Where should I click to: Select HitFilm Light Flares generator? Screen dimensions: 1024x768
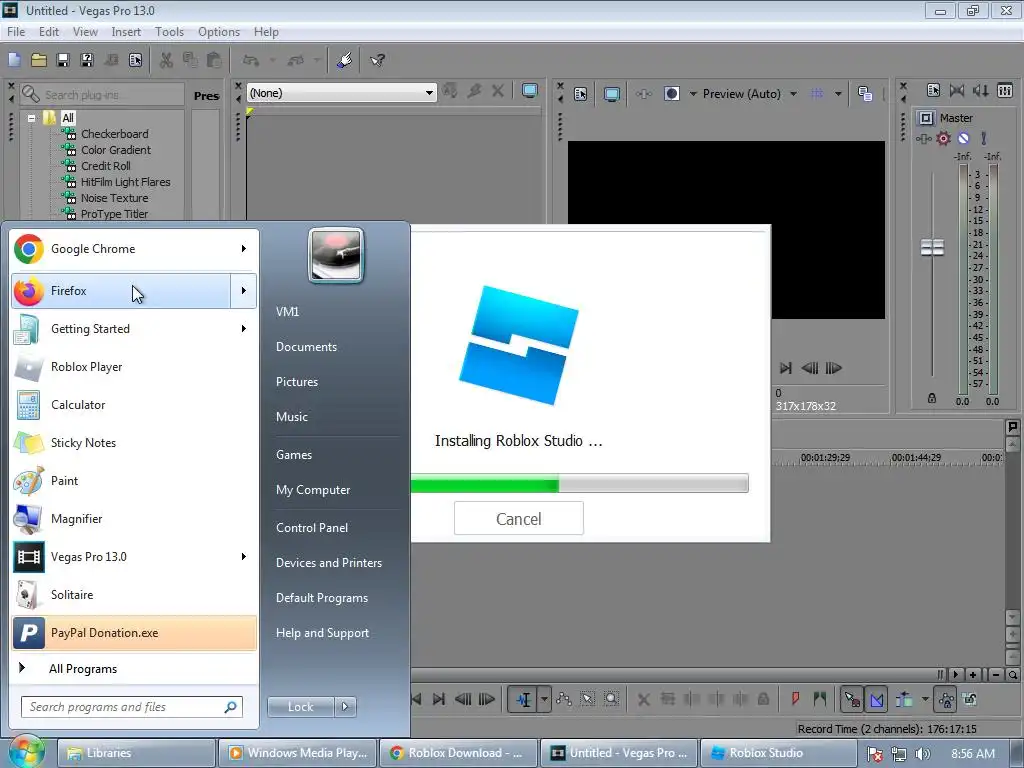tap(125, 182)
